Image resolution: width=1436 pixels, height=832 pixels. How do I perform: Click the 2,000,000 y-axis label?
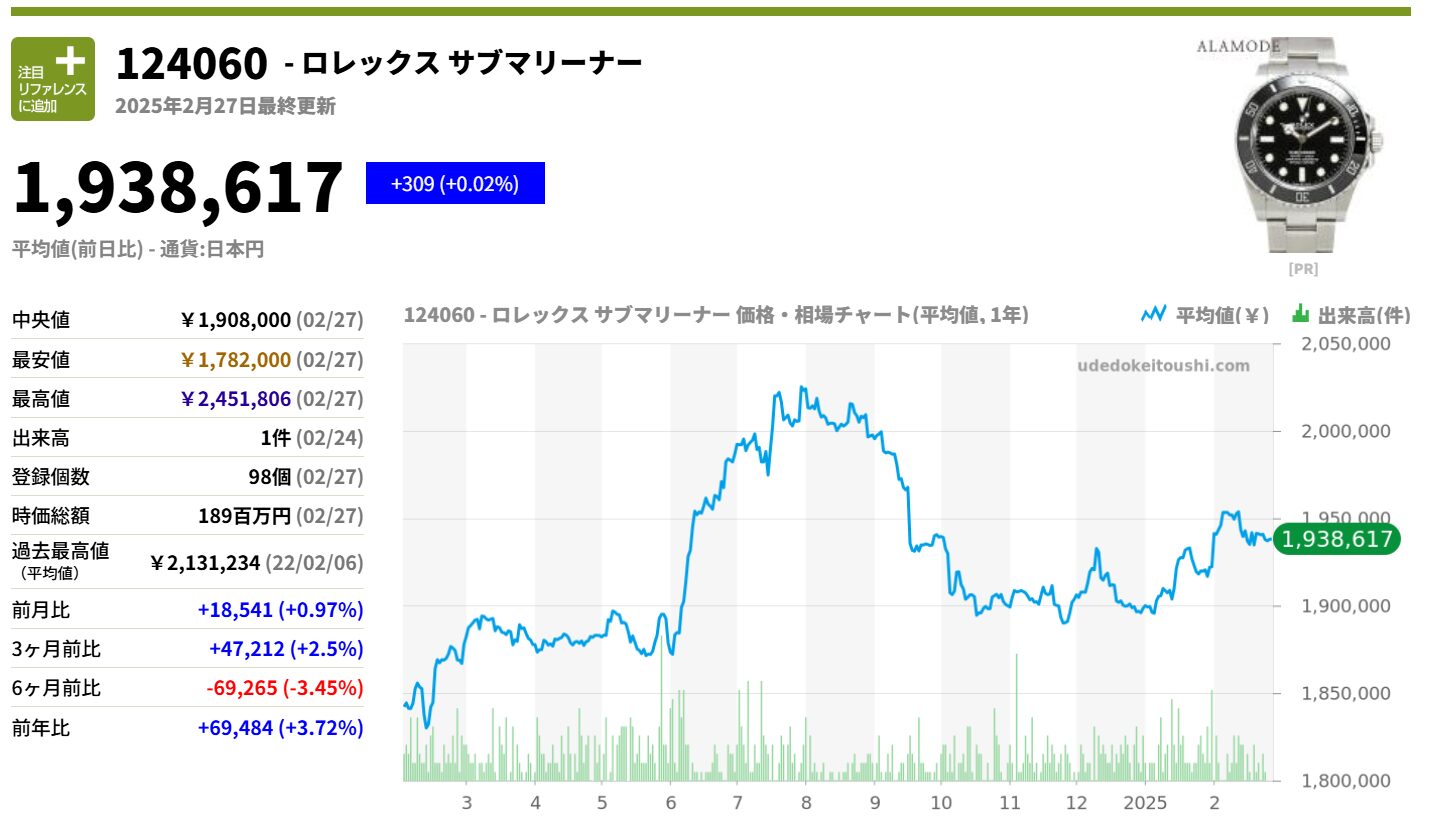click(x=1340, y=431)
